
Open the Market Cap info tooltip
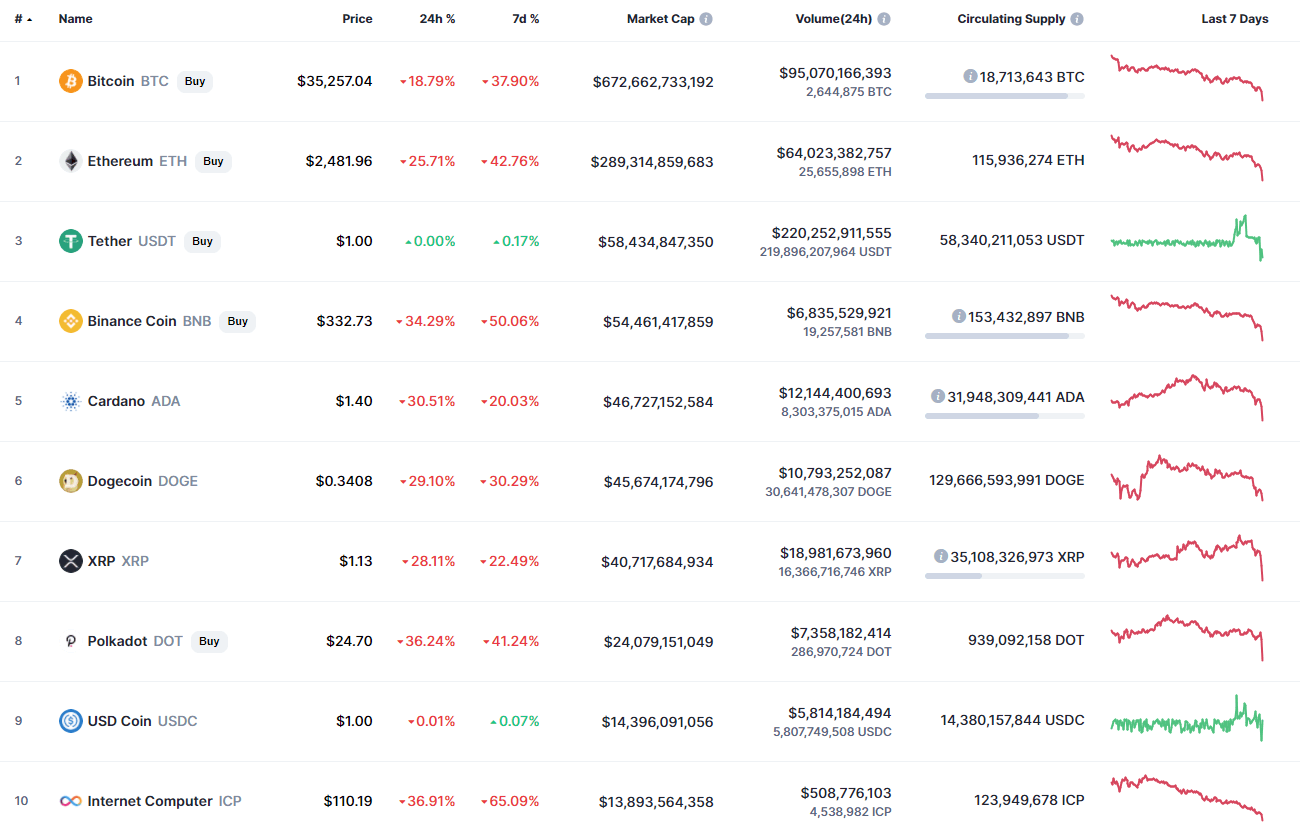[x=707, y=18]
